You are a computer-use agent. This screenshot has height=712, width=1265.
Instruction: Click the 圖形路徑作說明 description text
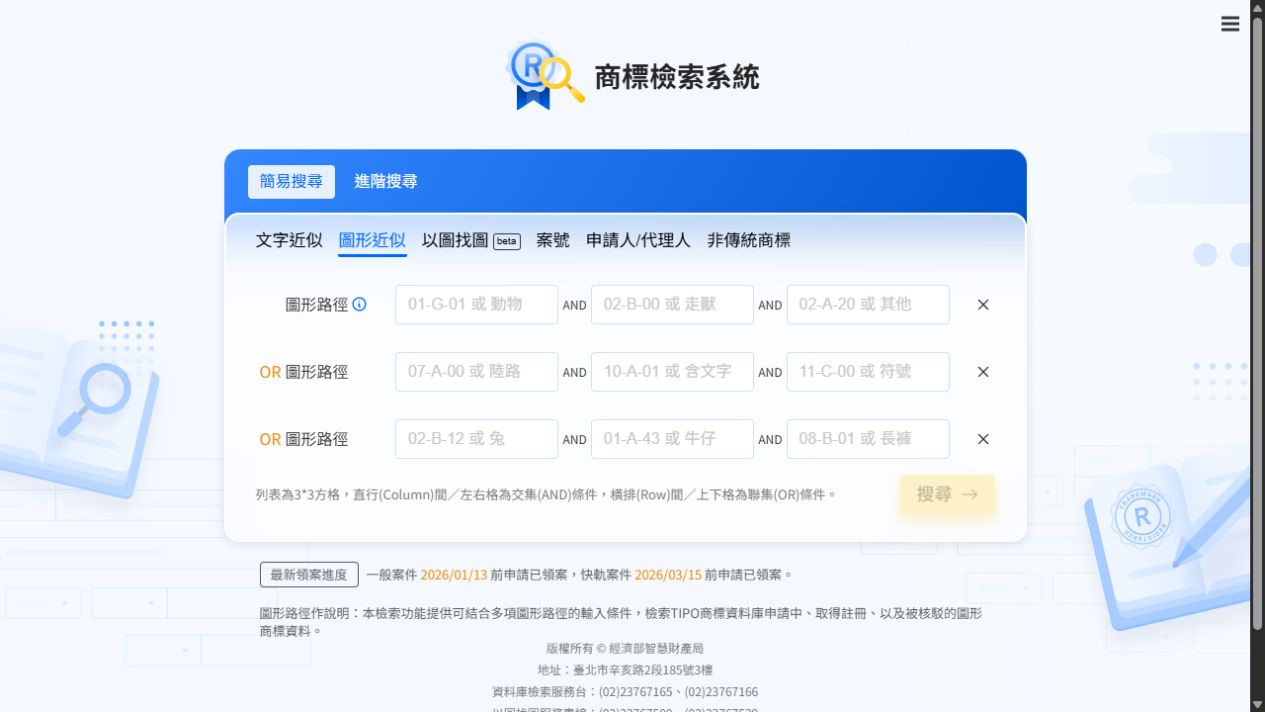click(x=621, y=622)
